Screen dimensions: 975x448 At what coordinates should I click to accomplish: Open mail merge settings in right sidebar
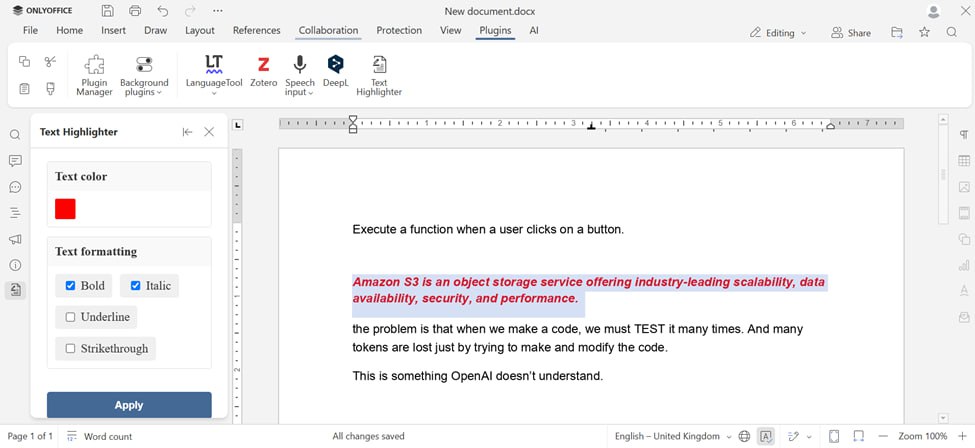click(964, 317)
